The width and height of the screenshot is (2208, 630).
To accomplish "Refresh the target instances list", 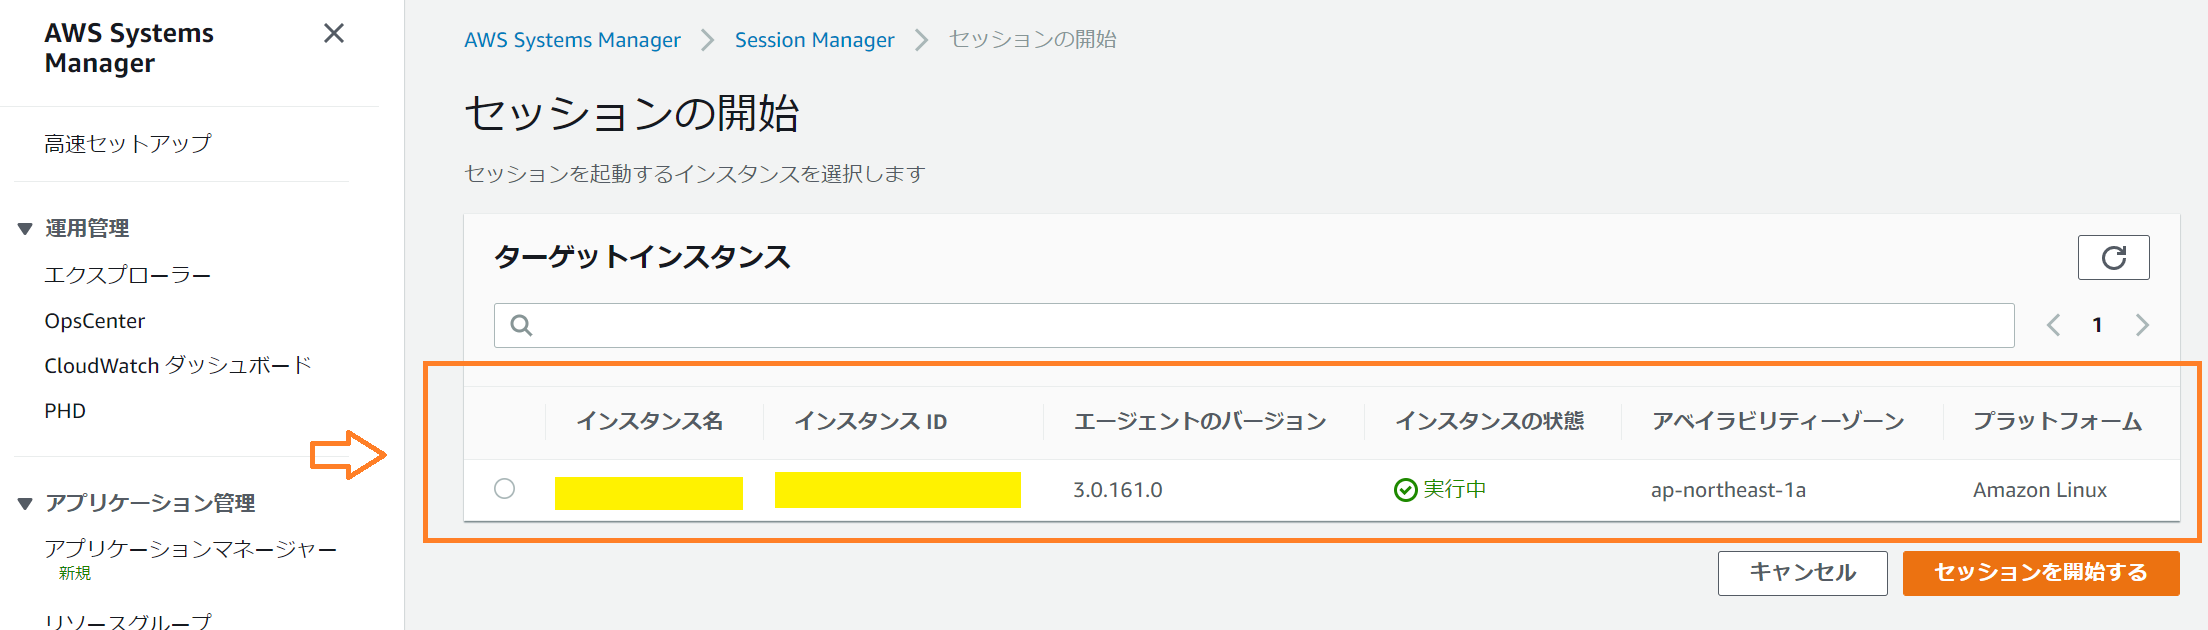I will [x=2113, y=258].
